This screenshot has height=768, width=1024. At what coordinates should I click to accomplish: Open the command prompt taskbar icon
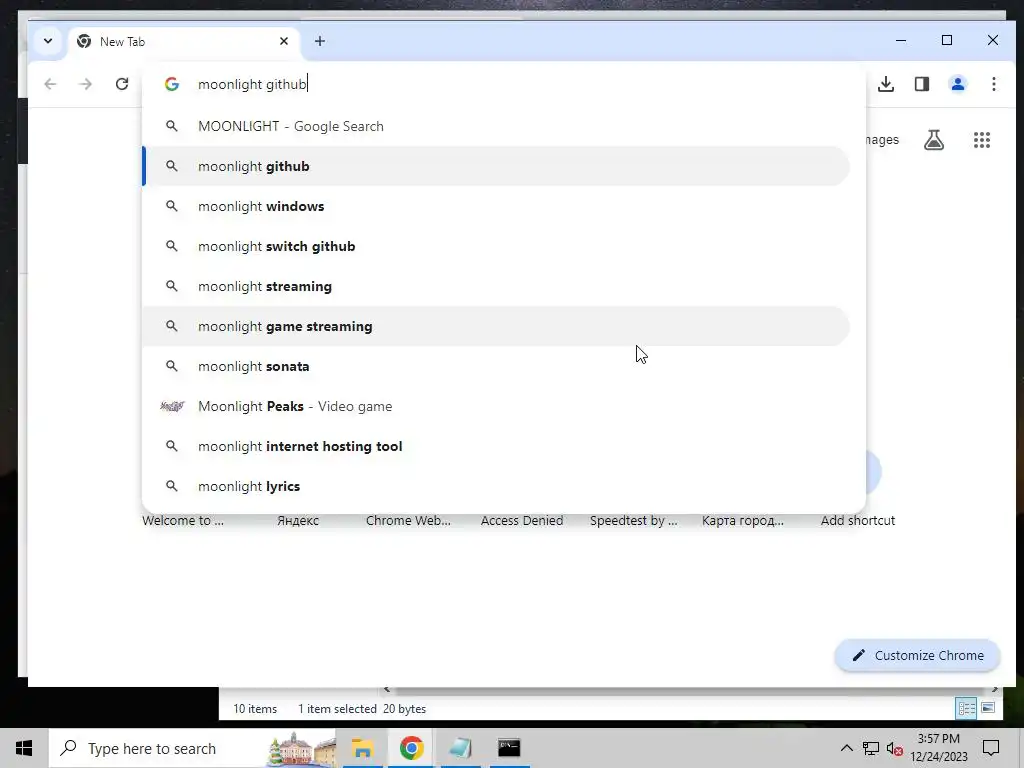(x=509, y=748)
